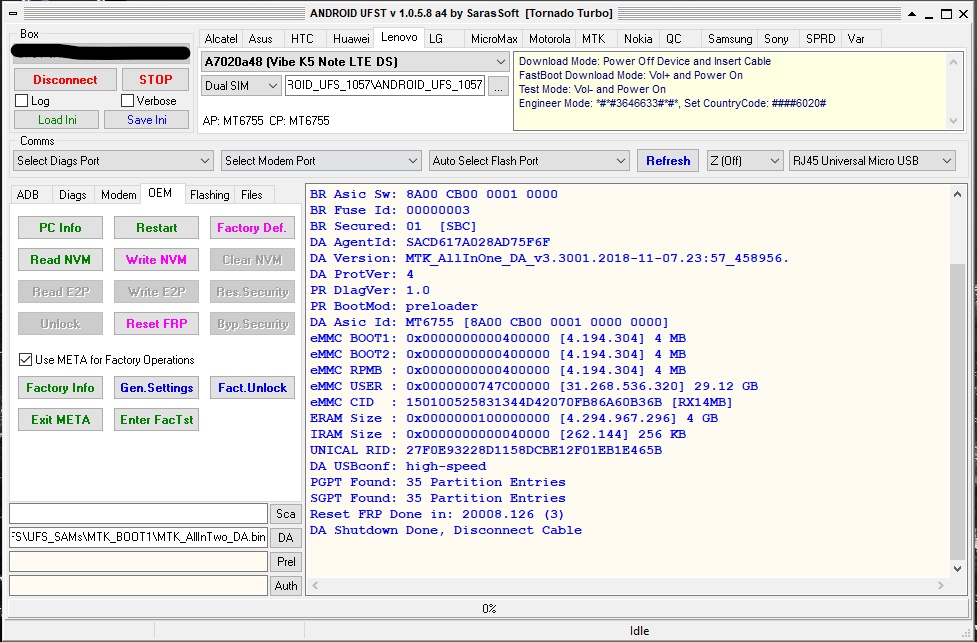This screenshot has height=642, width=977.
Task: Click the Gen.Settings button
Action: [x=156, y=388]
